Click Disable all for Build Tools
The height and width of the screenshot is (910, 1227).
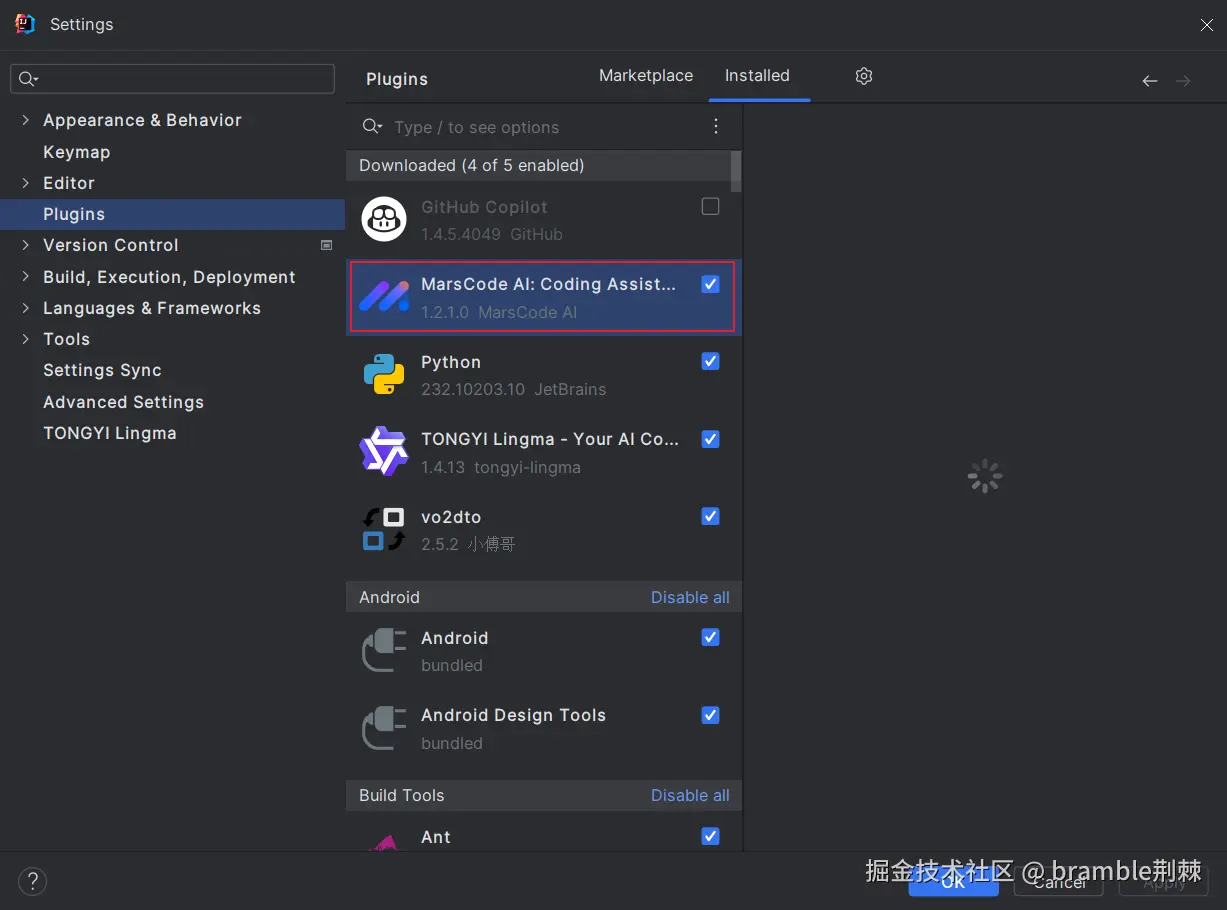coord(690,795)
